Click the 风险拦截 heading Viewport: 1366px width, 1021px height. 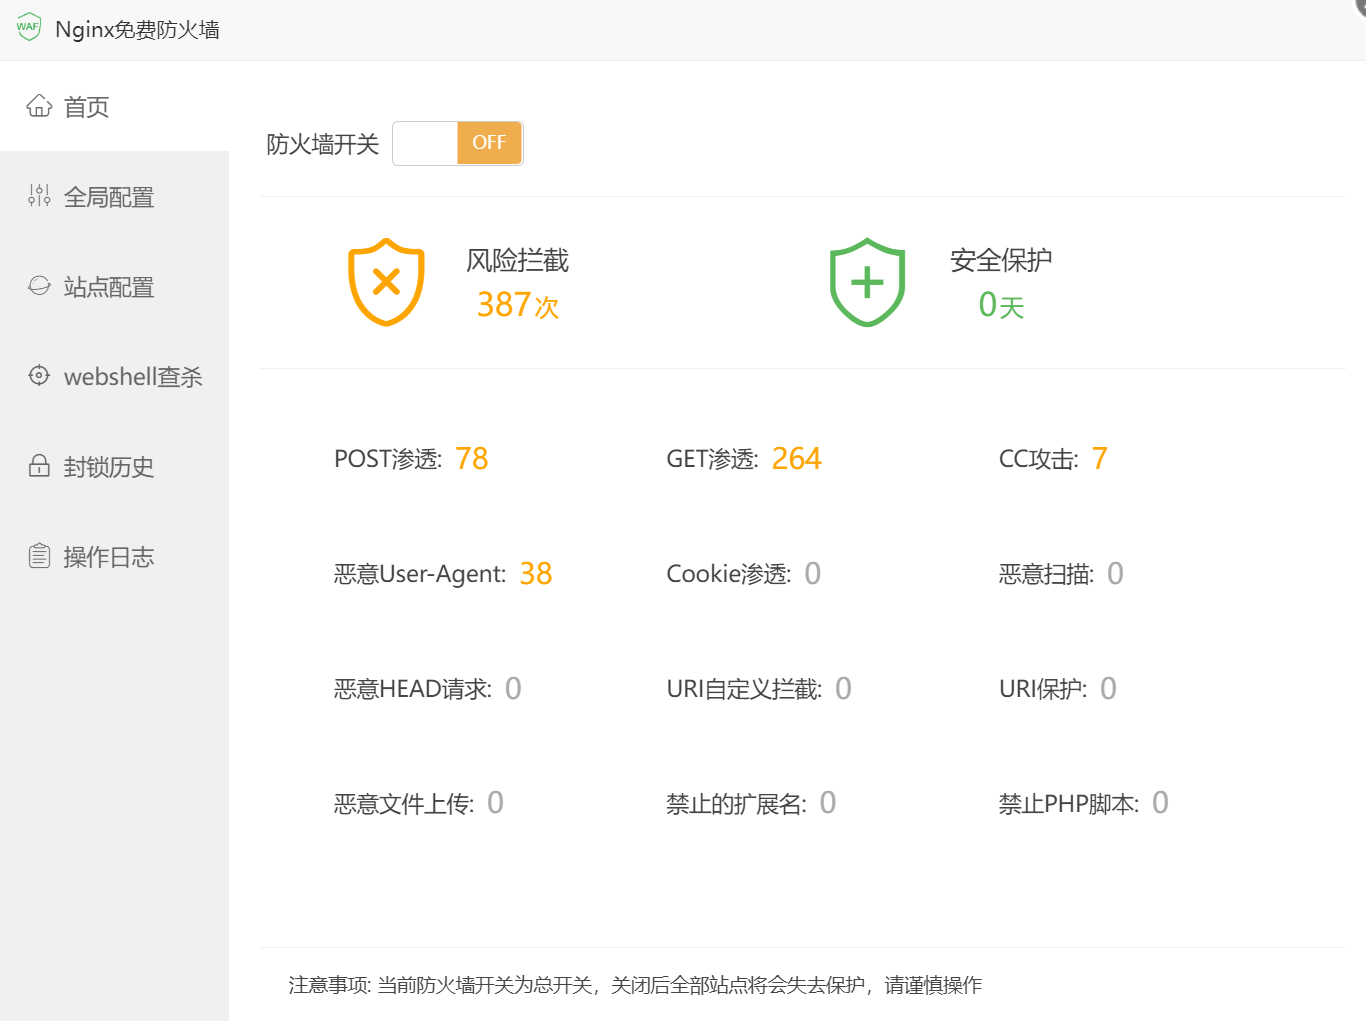[518, 260]
